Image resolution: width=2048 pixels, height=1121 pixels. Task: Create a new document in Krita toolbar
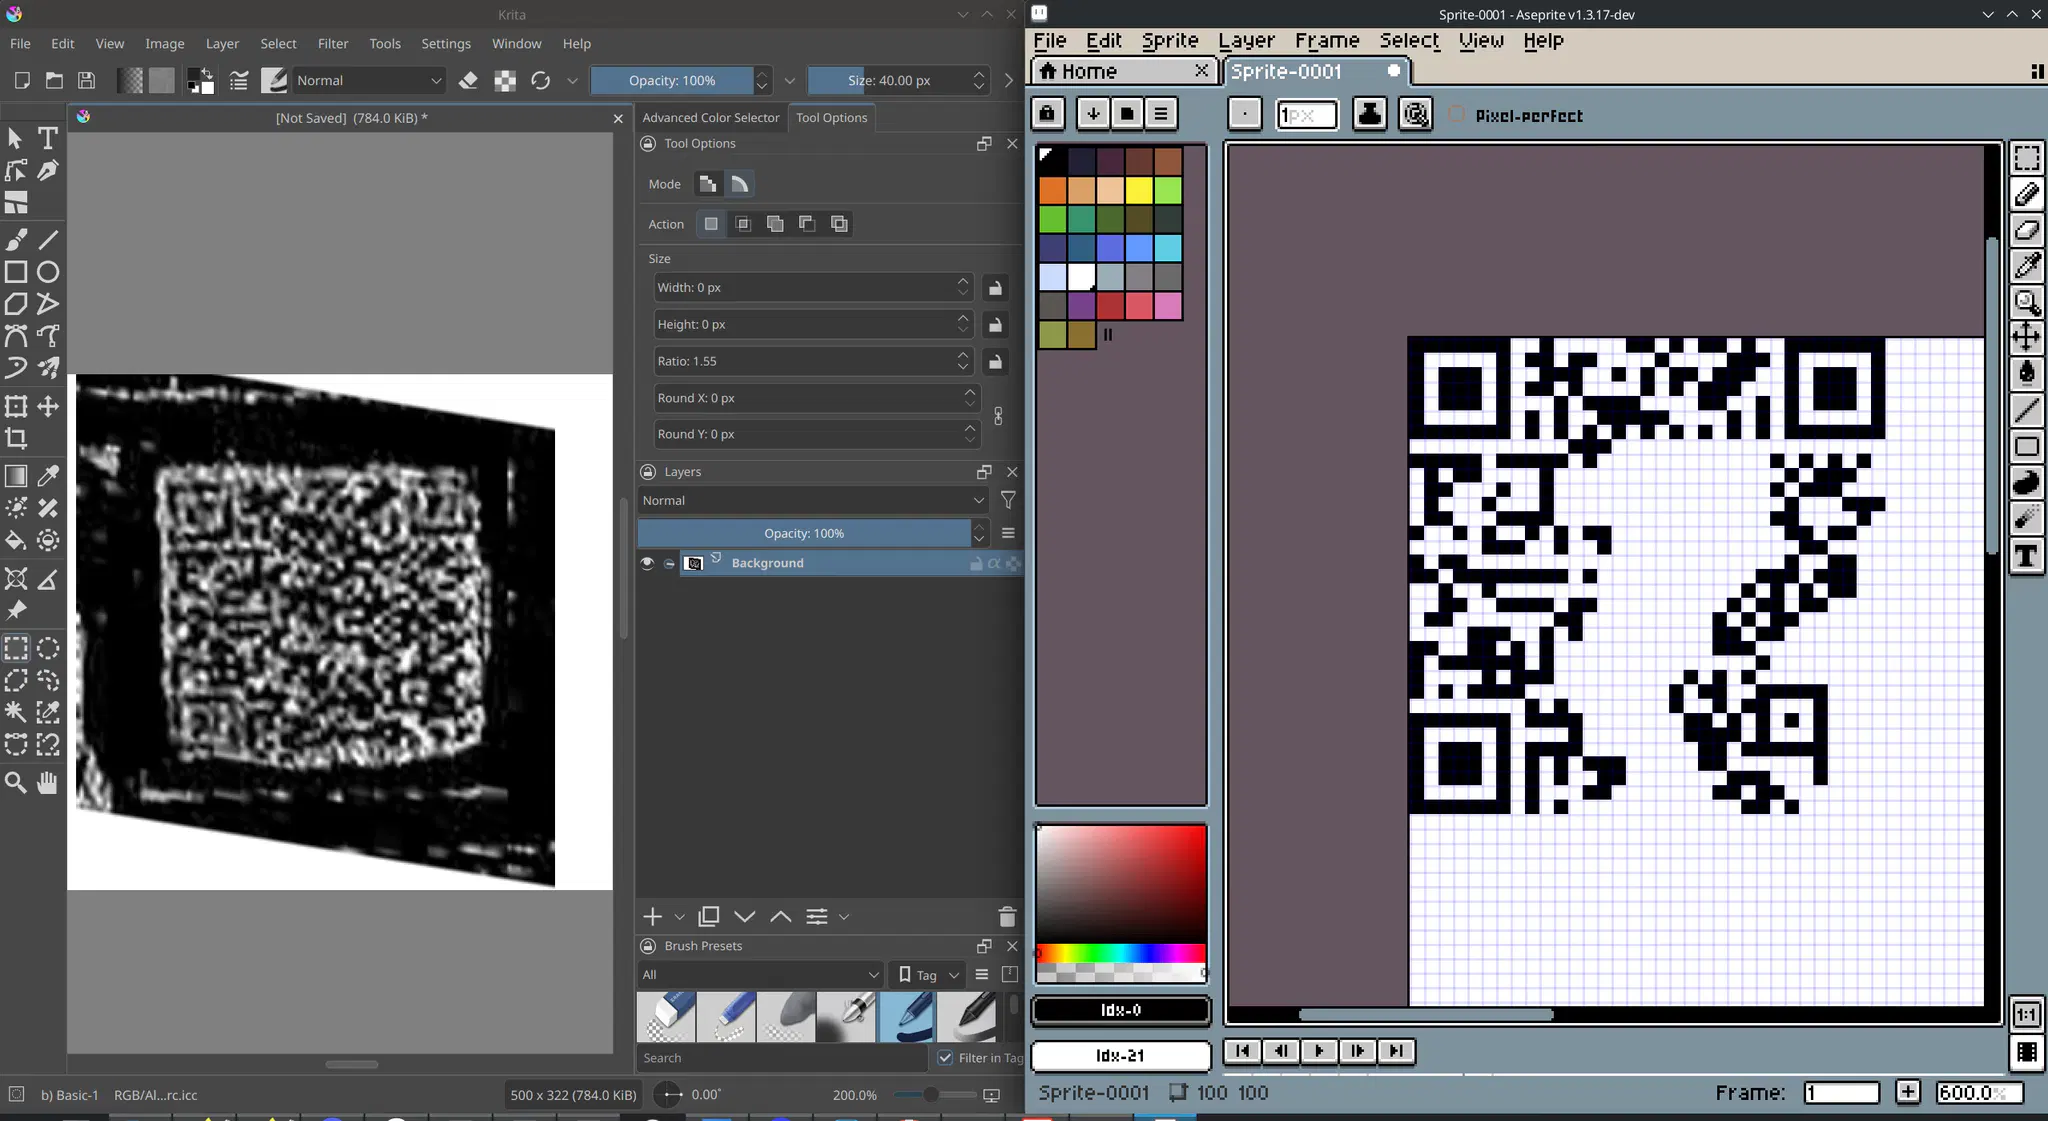pos(21,80)
